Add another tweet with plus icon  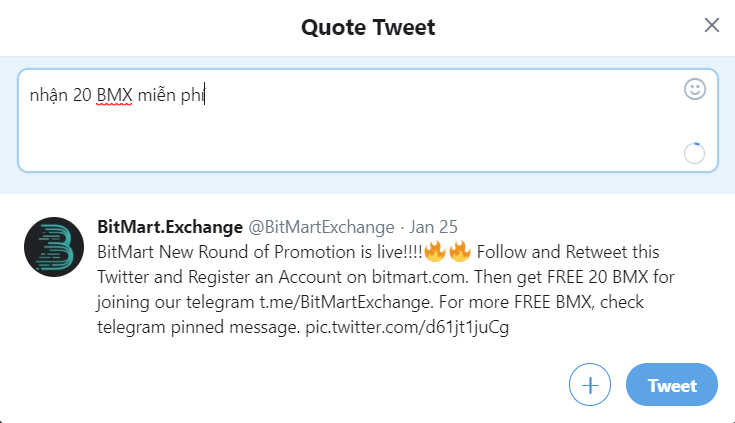tap(590, 385)
